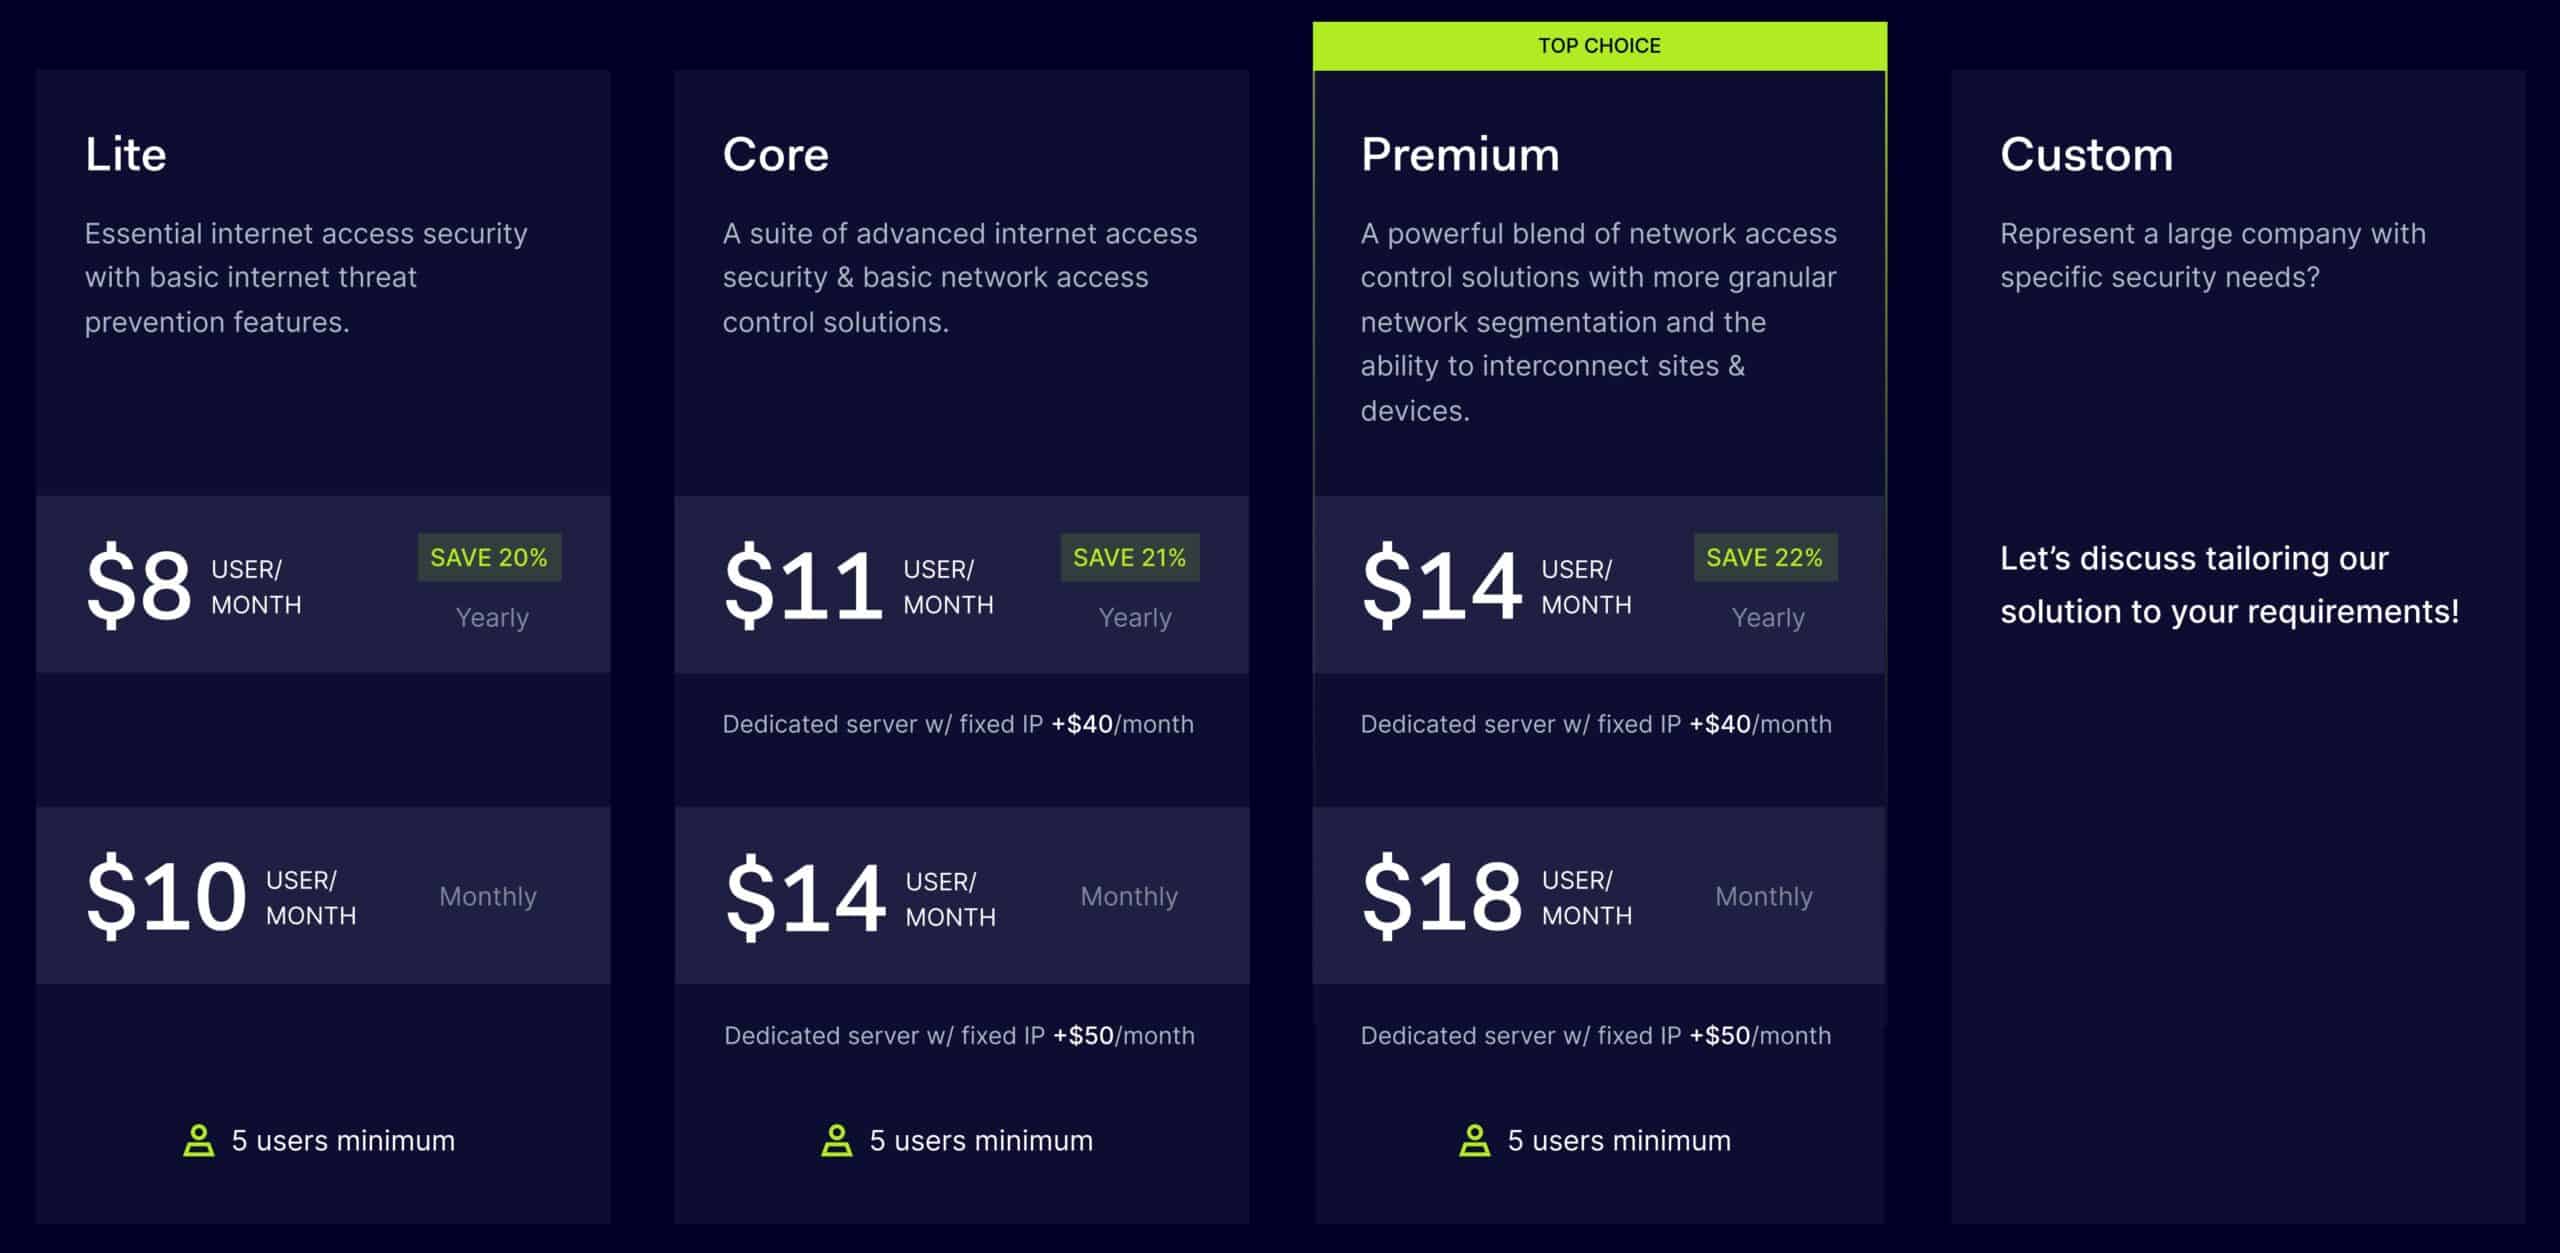The image size is (2560, 1253).
Task: Click the user icon in the Premium plan
Action: point(1474,1140)
